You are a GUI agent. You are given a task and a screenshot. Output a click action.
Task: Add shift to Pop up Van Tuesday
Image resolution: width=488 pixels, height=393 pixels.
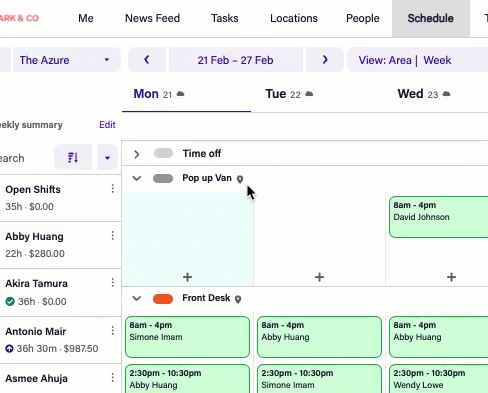pos(320,277)
